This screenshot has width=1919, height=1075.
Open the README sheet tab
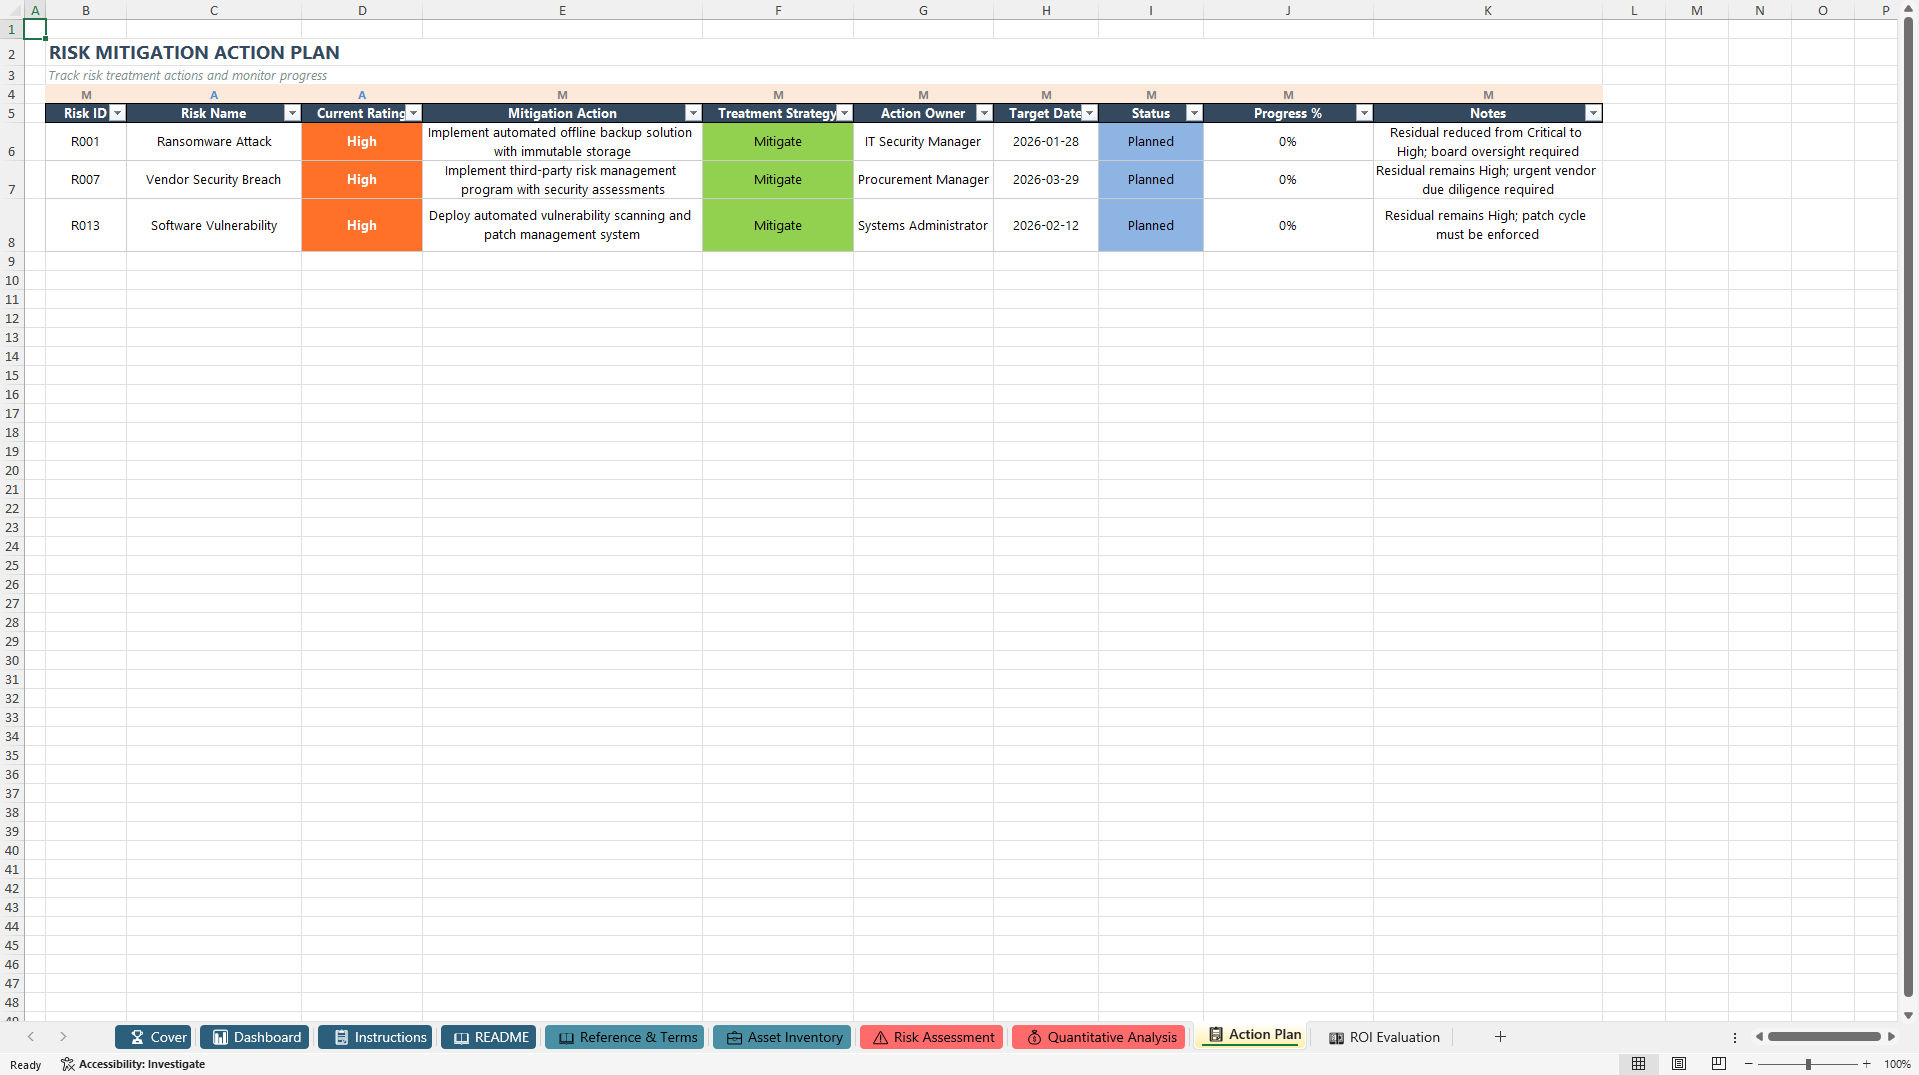(x=488, y=1037)
